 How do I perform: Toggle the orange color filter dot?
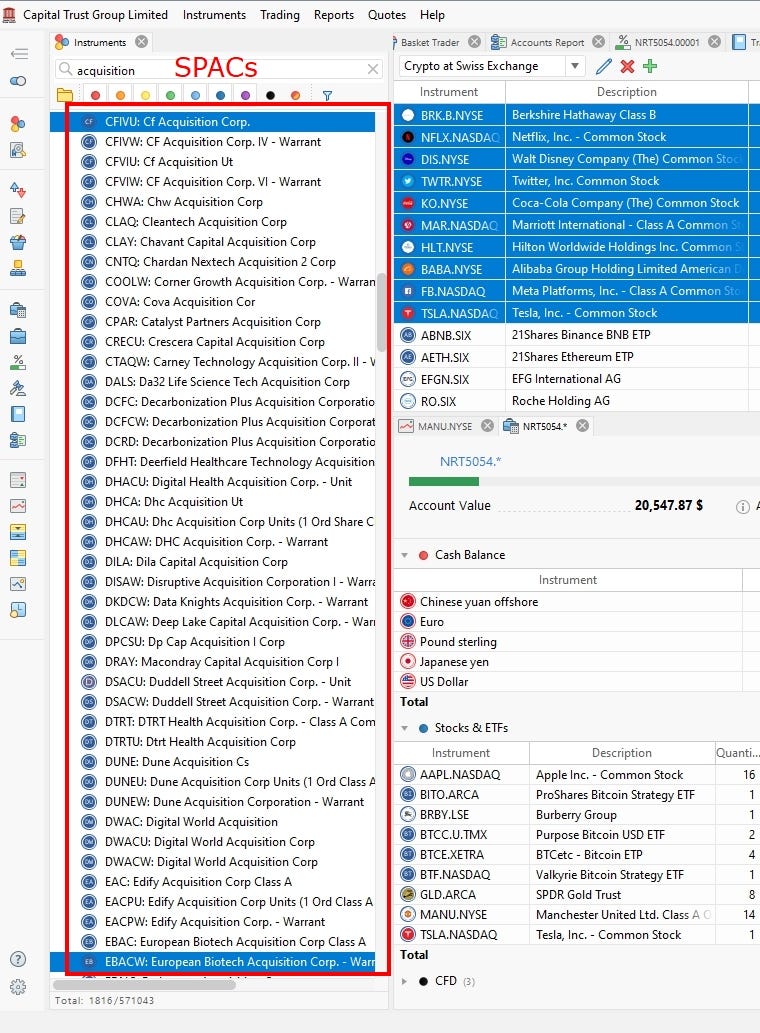(121, 96)
